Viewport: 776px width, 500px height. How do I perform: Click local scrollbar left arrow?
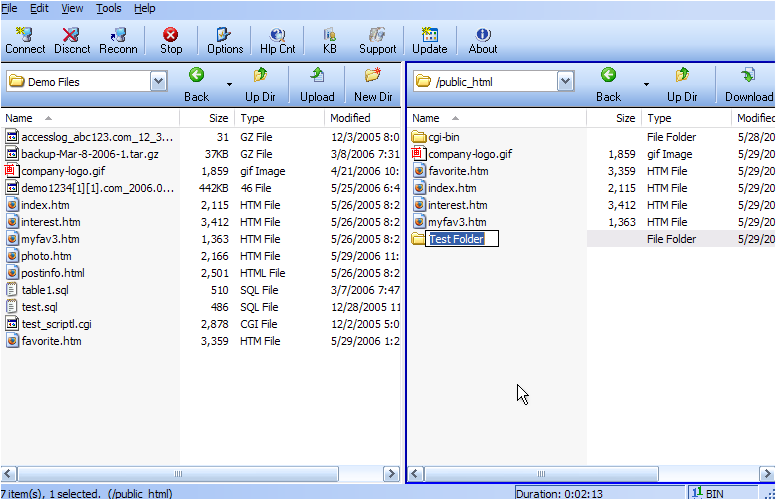8,474
